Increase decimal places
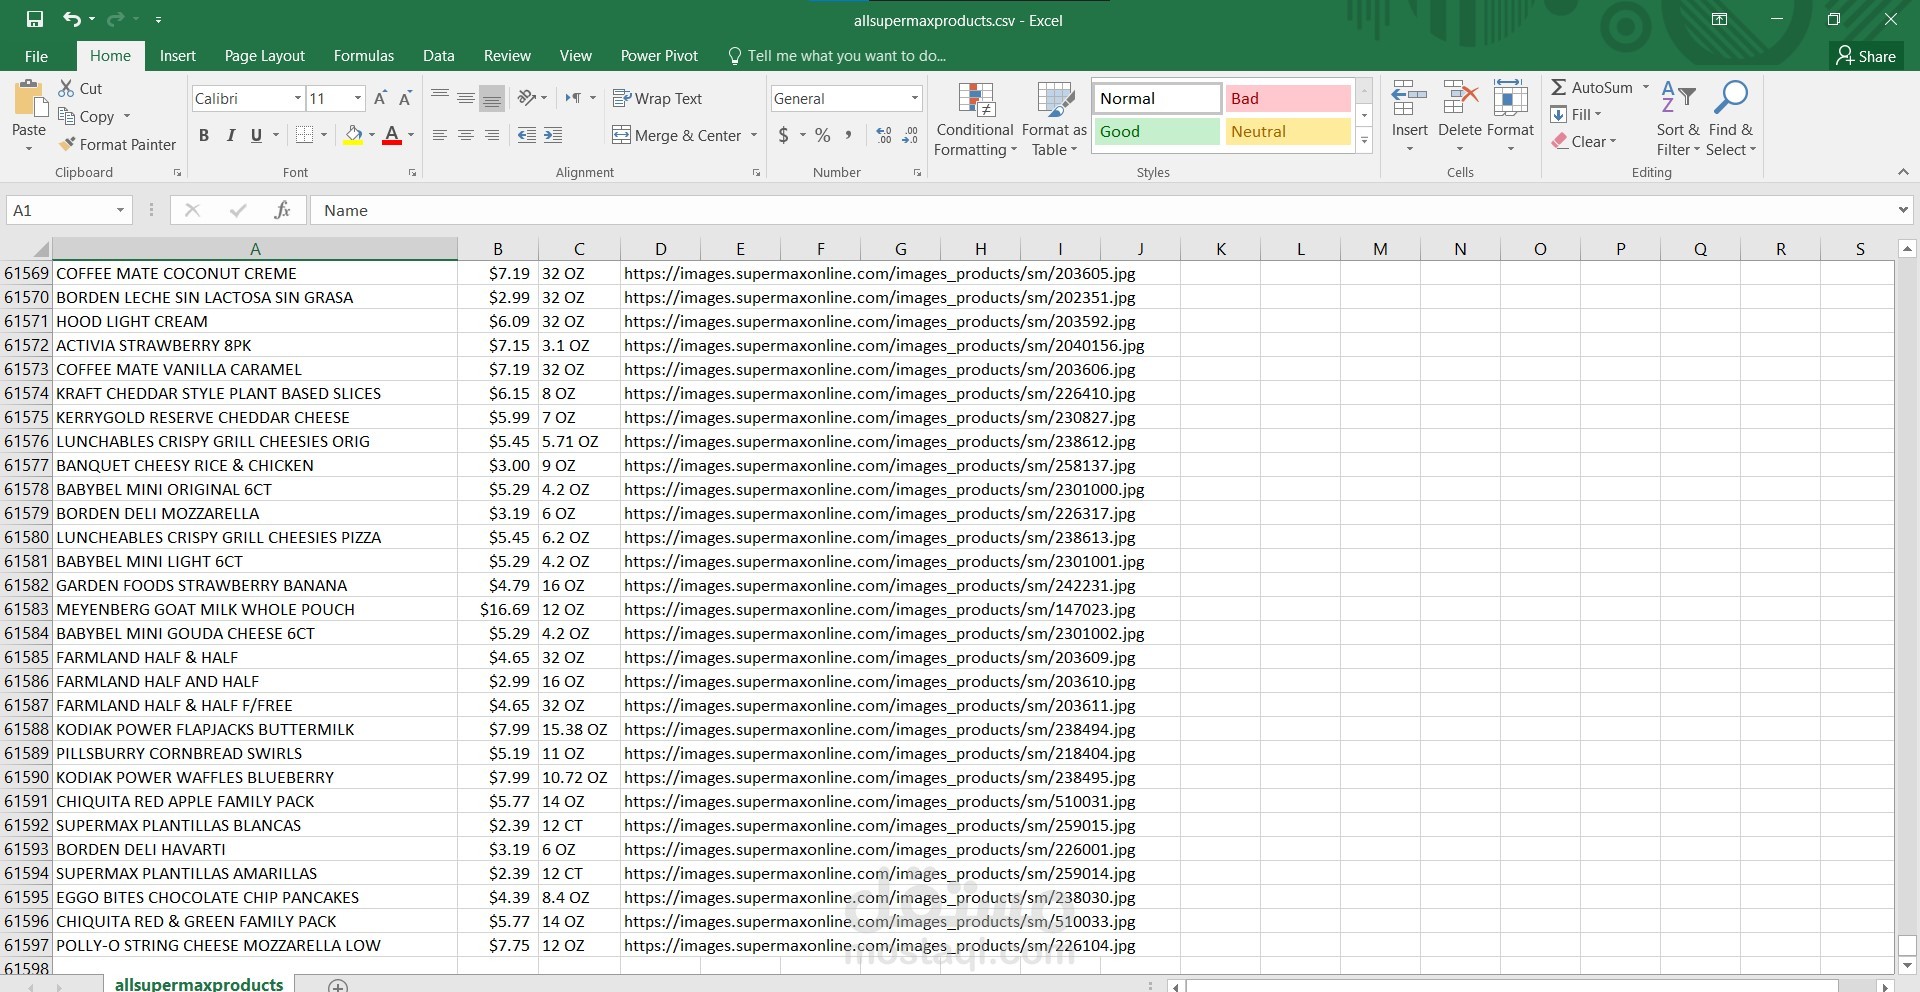Screen dimensions: 1920x992 click(884, 135)
